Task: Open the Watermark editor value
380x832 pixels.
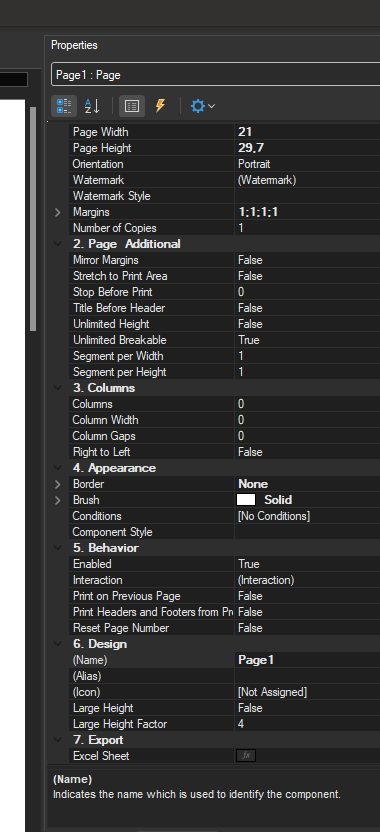Action: (307, 180)
